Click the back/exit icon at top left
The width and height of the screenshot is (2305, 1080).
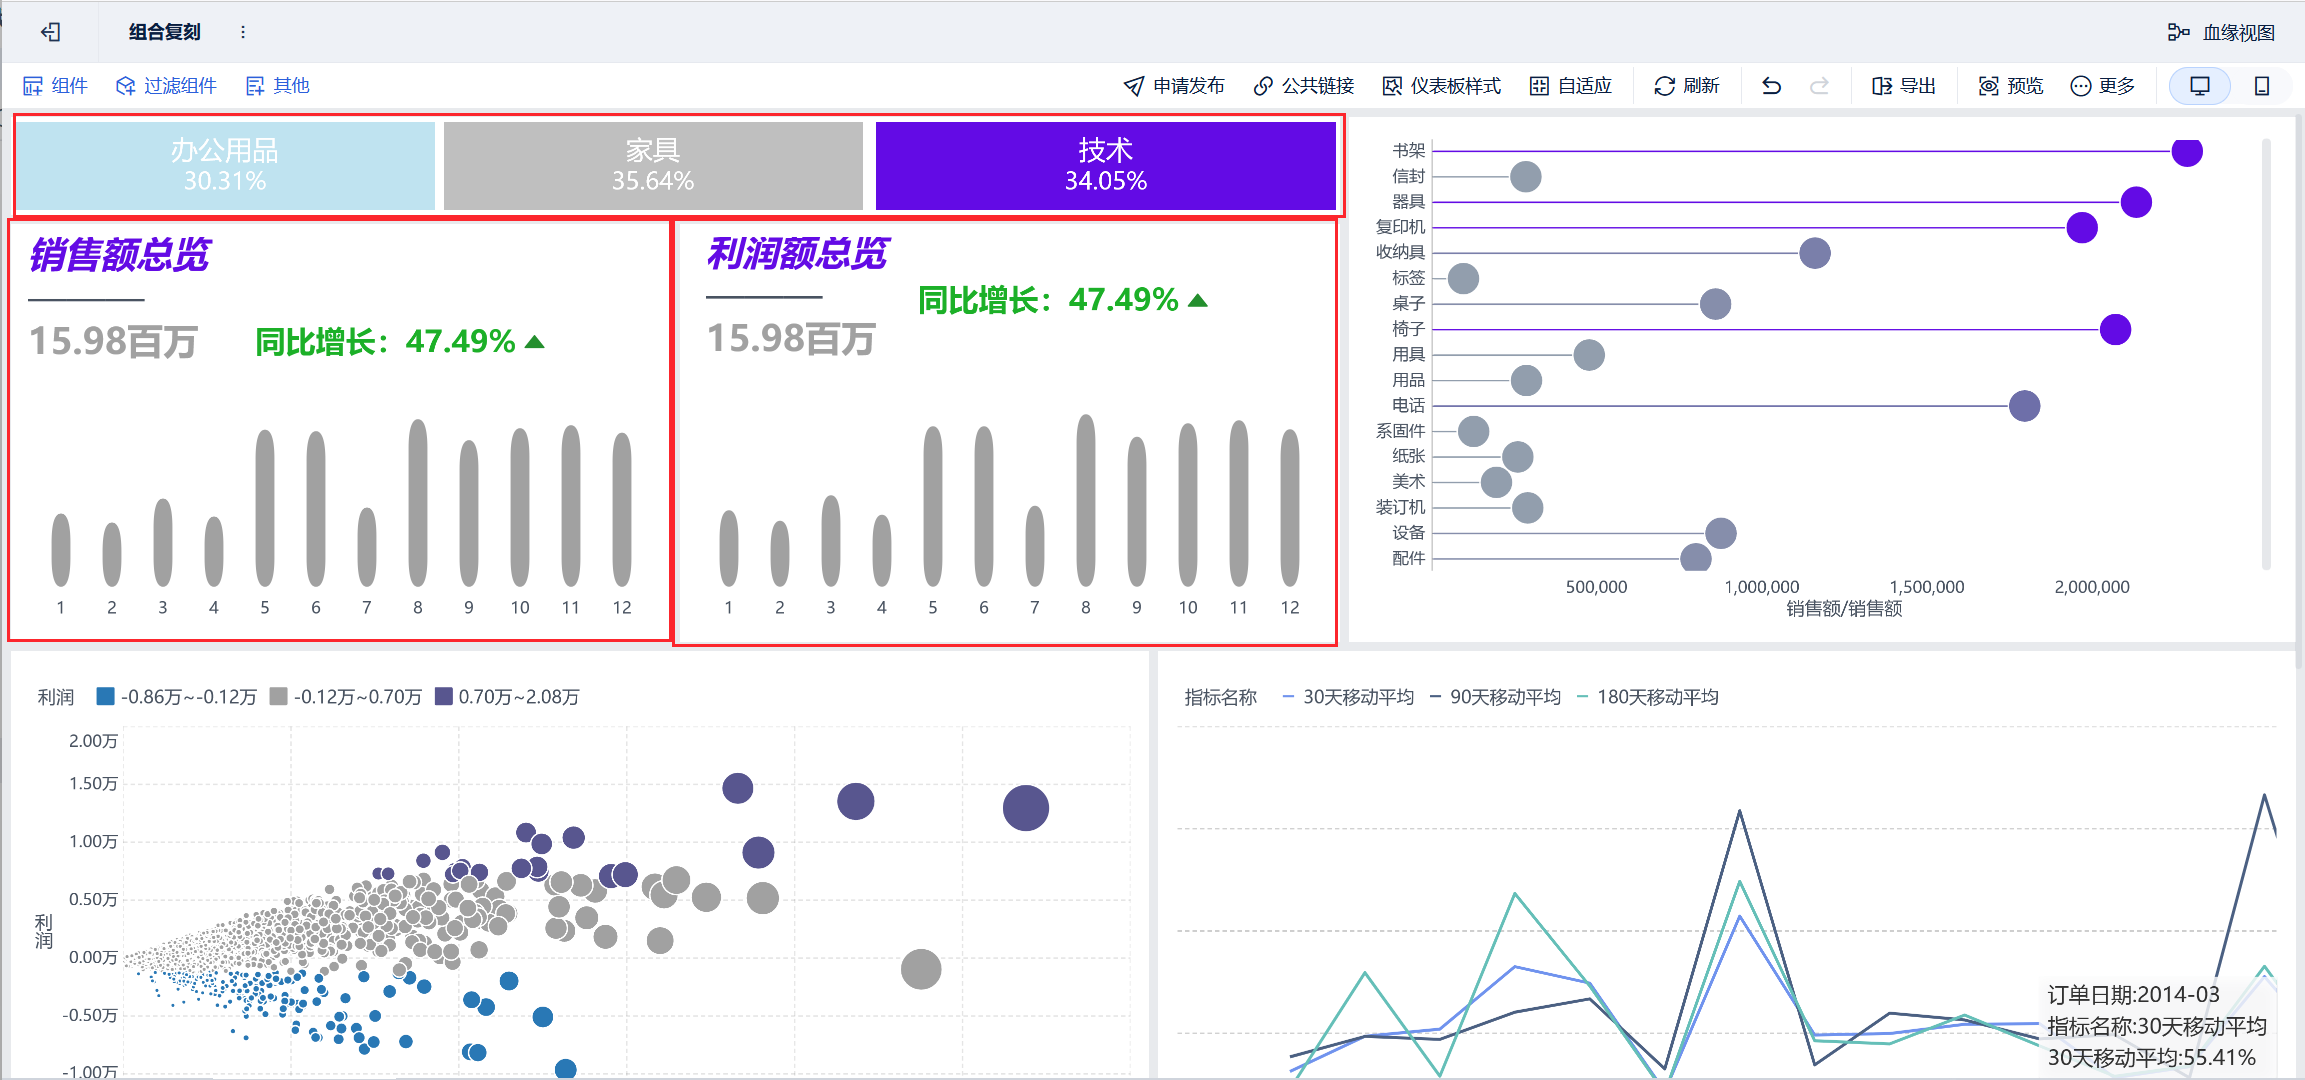click(51, 32)
